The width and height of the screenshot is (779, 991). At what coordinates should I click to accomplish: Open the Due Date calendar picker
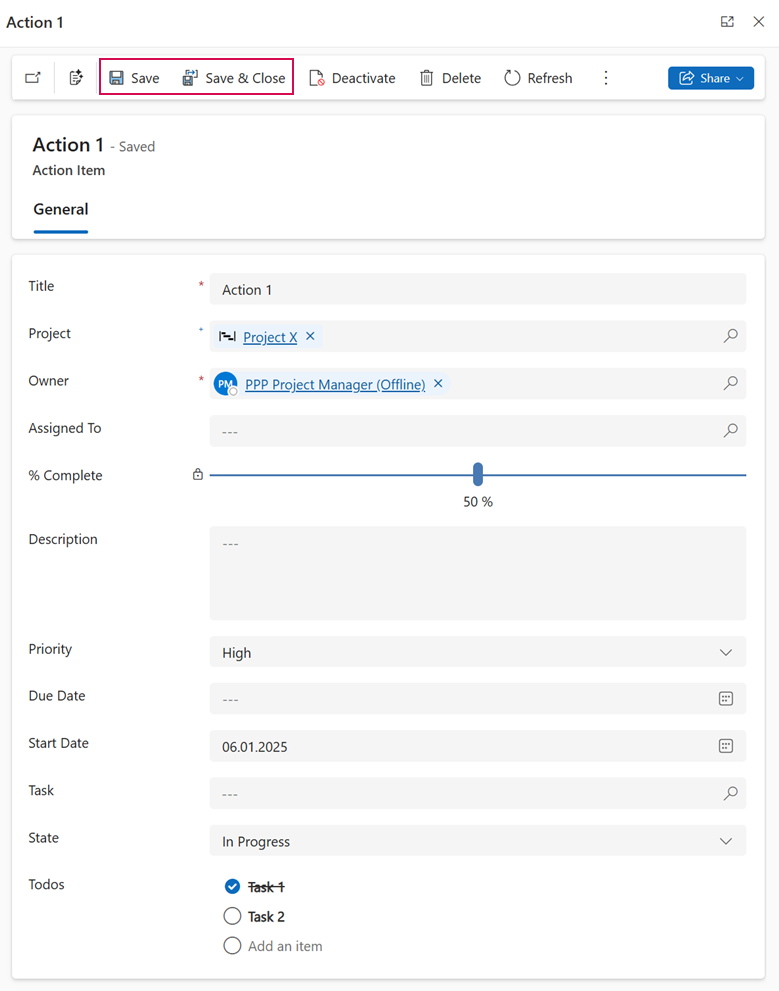point(726,699)
